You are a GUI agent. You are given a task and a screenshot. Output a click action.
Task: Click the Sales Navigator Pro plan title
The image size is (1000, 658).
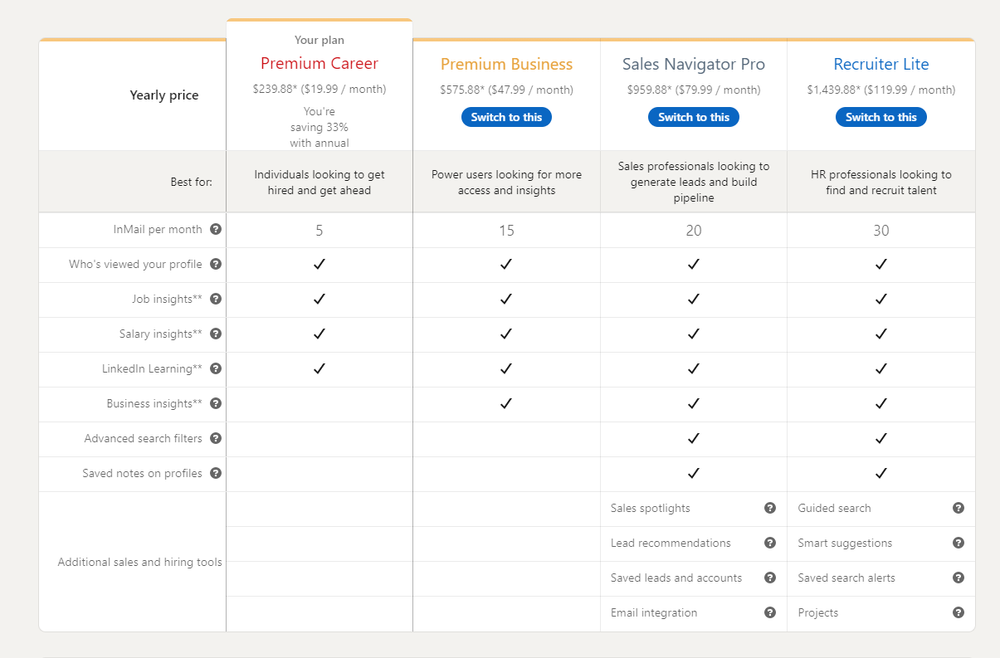click(694, 64)
